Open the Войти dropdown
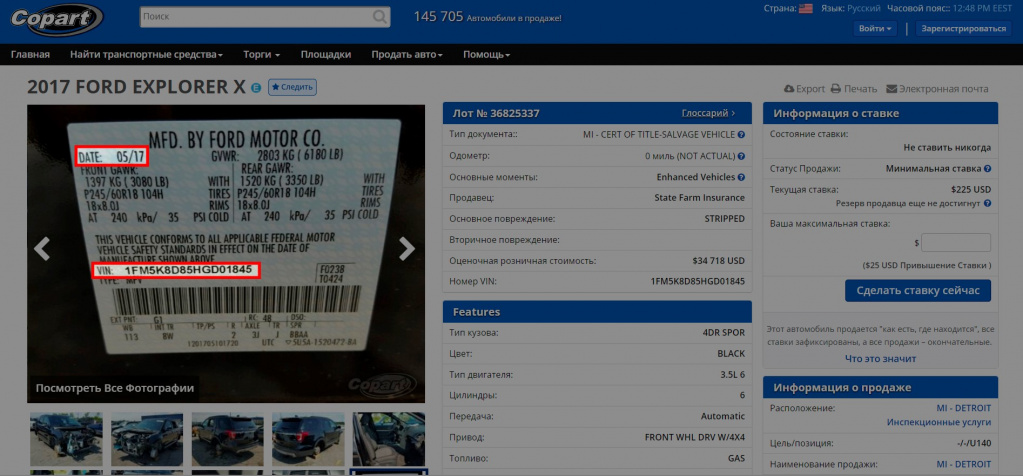 [x=875, y=29]
